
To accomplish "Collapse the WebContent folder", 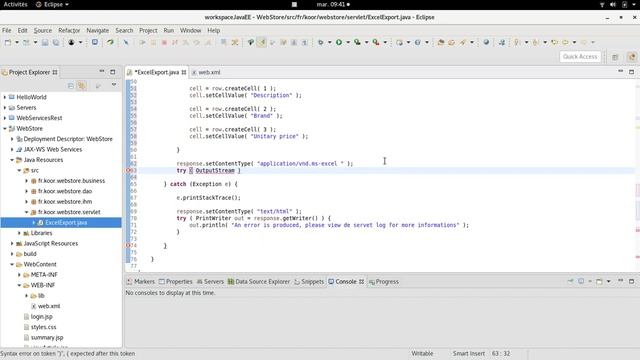I will click(x=12, y=264).
